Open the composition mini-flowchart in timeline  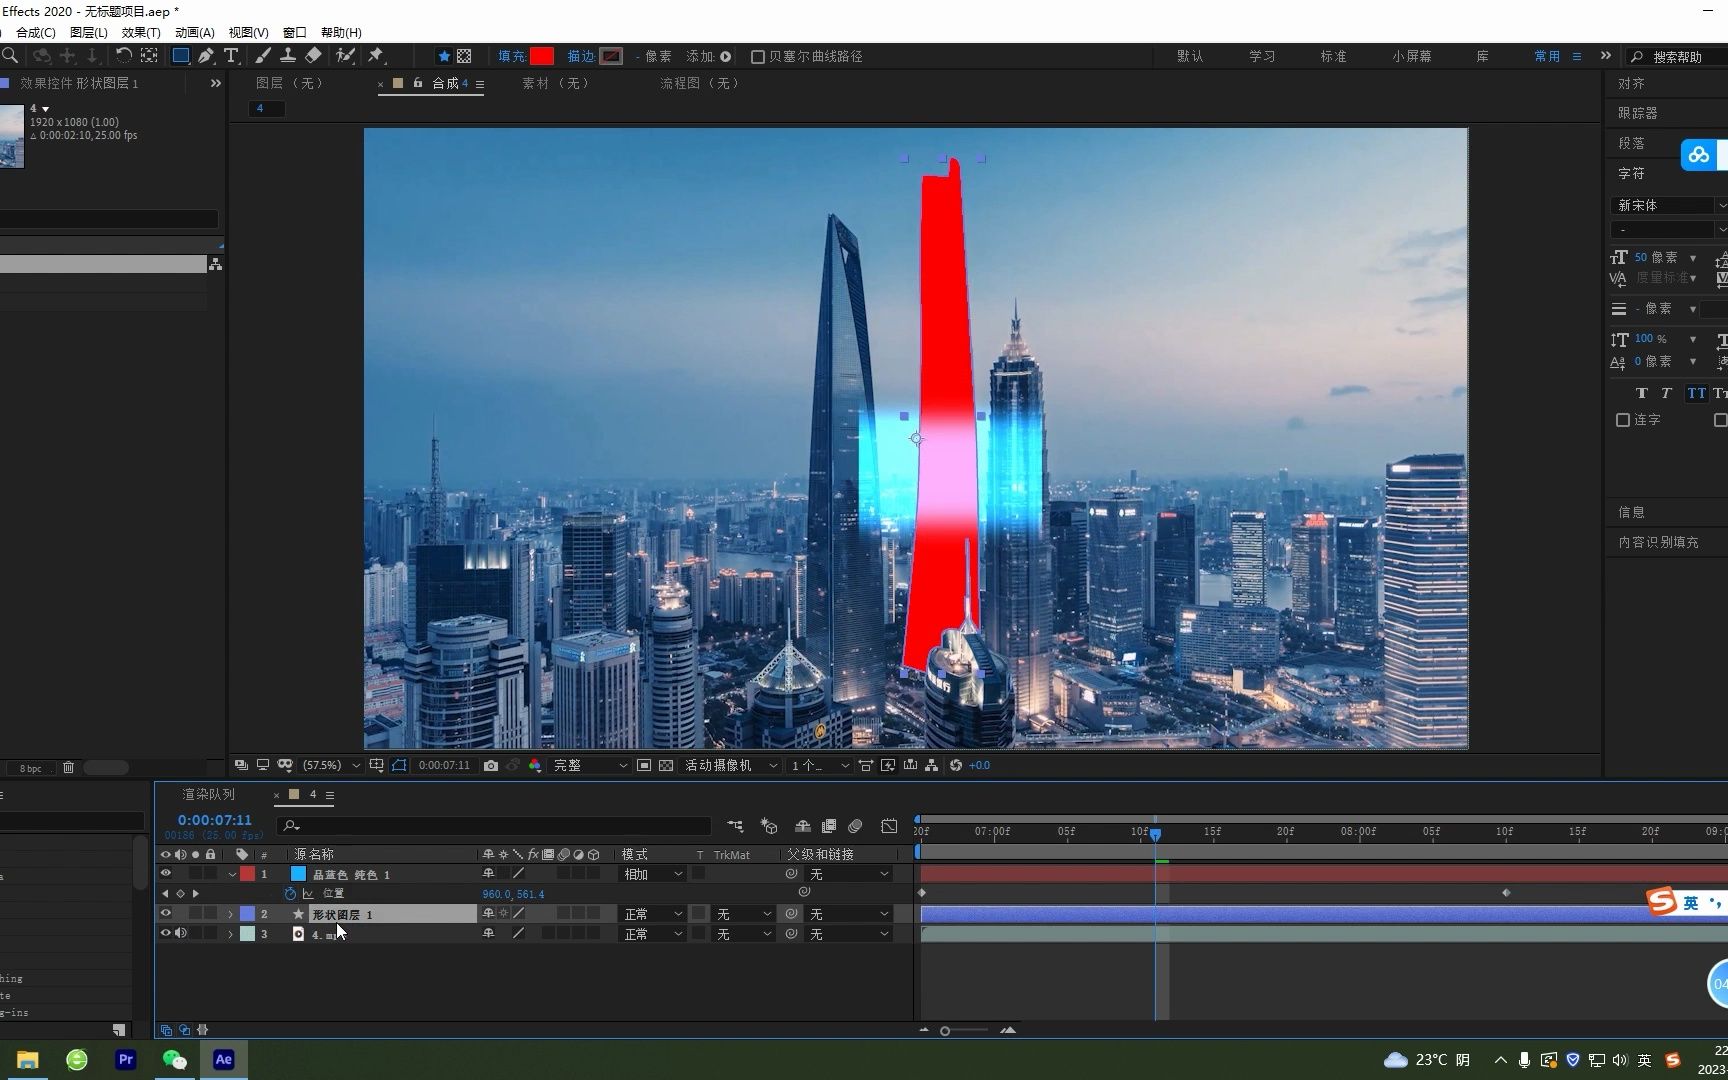point(735,826)
